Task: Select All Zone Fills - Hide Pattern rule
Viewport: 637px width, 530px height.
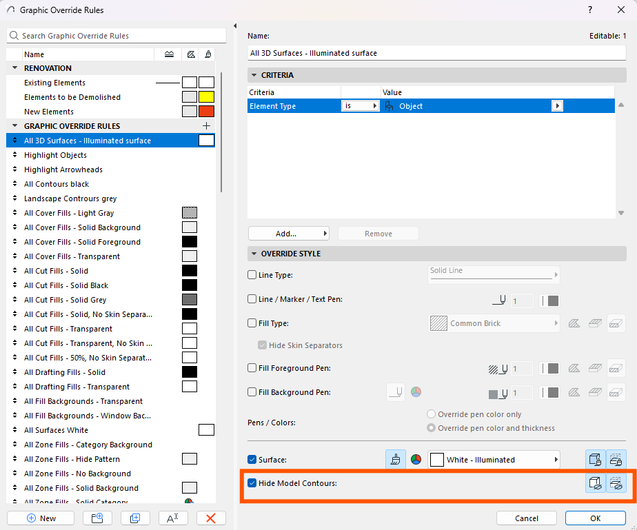Action: click(110, 459)
